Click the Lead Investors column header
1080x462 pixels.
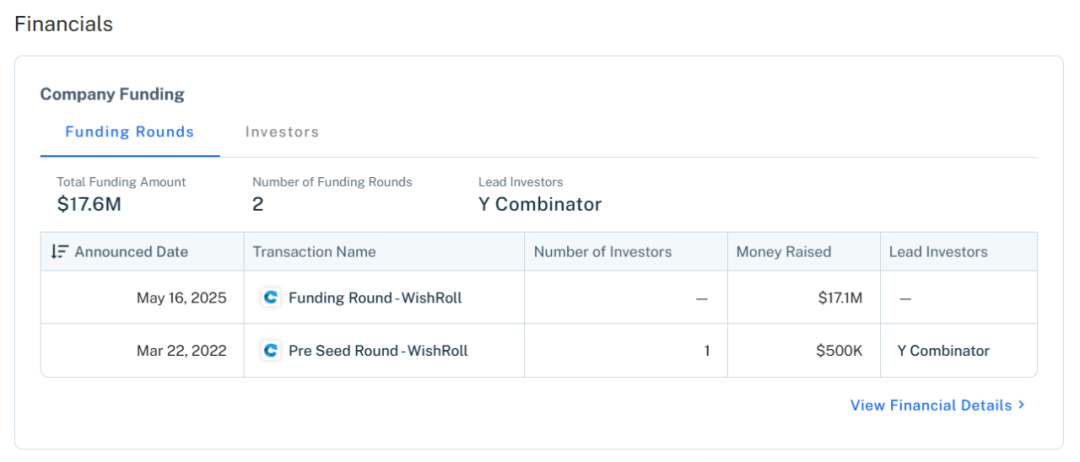938,252
